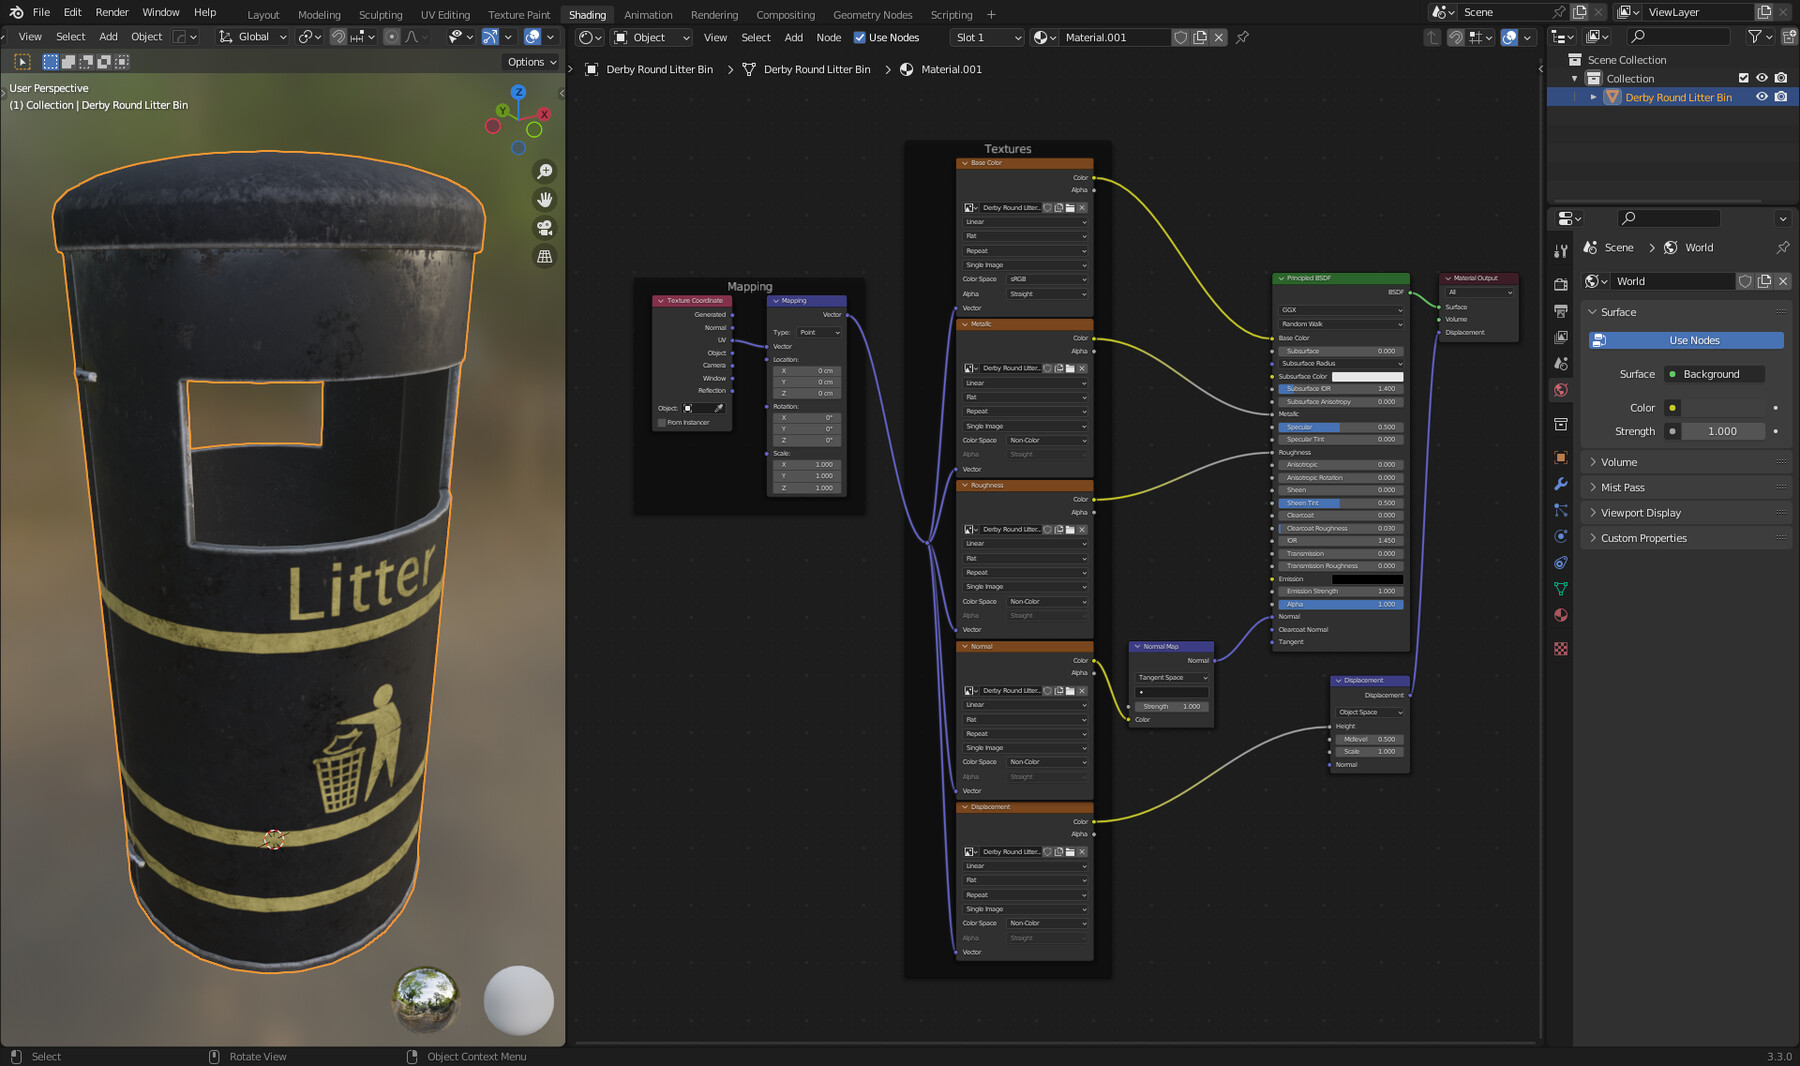
Task: Select the Texture properties checker icon
Action: (1561, 648)
